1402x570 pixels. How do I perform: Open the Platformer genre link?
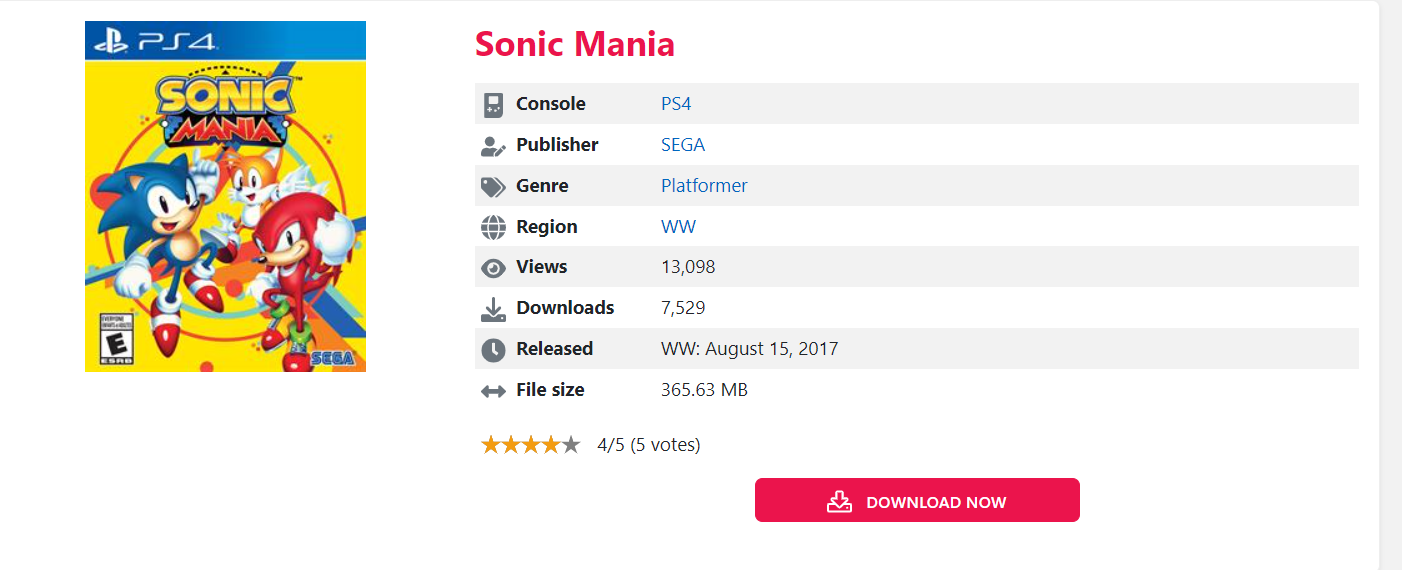[704, 186]
